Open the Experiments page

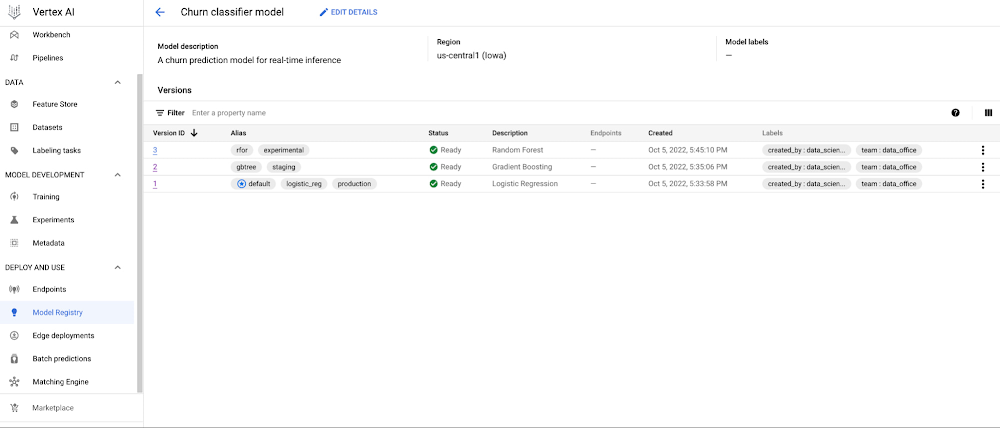point(53,220)
